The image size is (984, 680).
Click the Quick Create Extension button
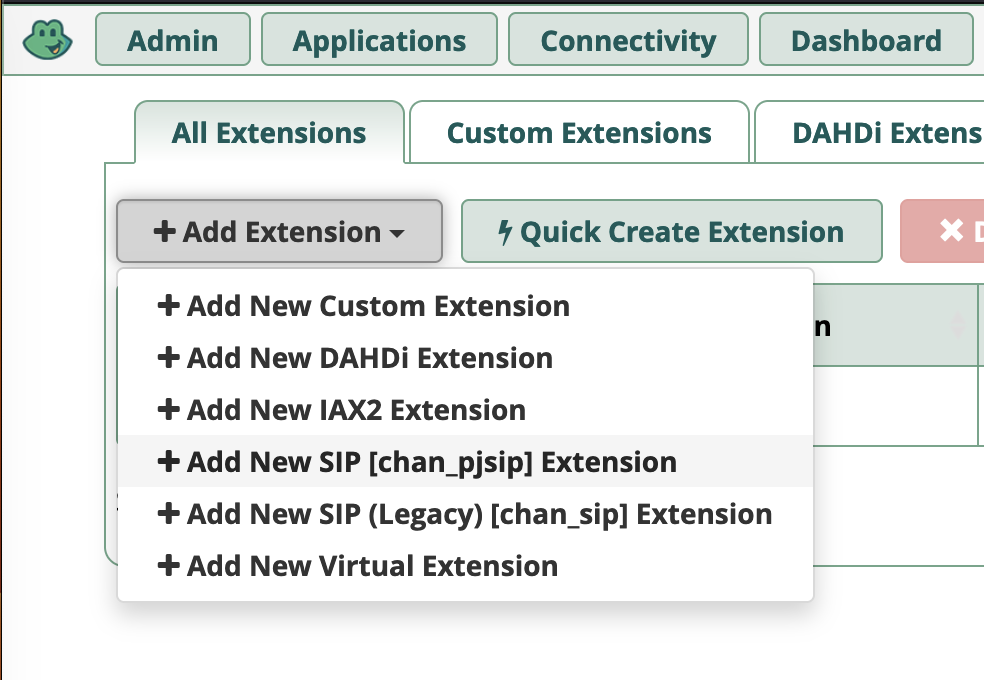(671, 231)
